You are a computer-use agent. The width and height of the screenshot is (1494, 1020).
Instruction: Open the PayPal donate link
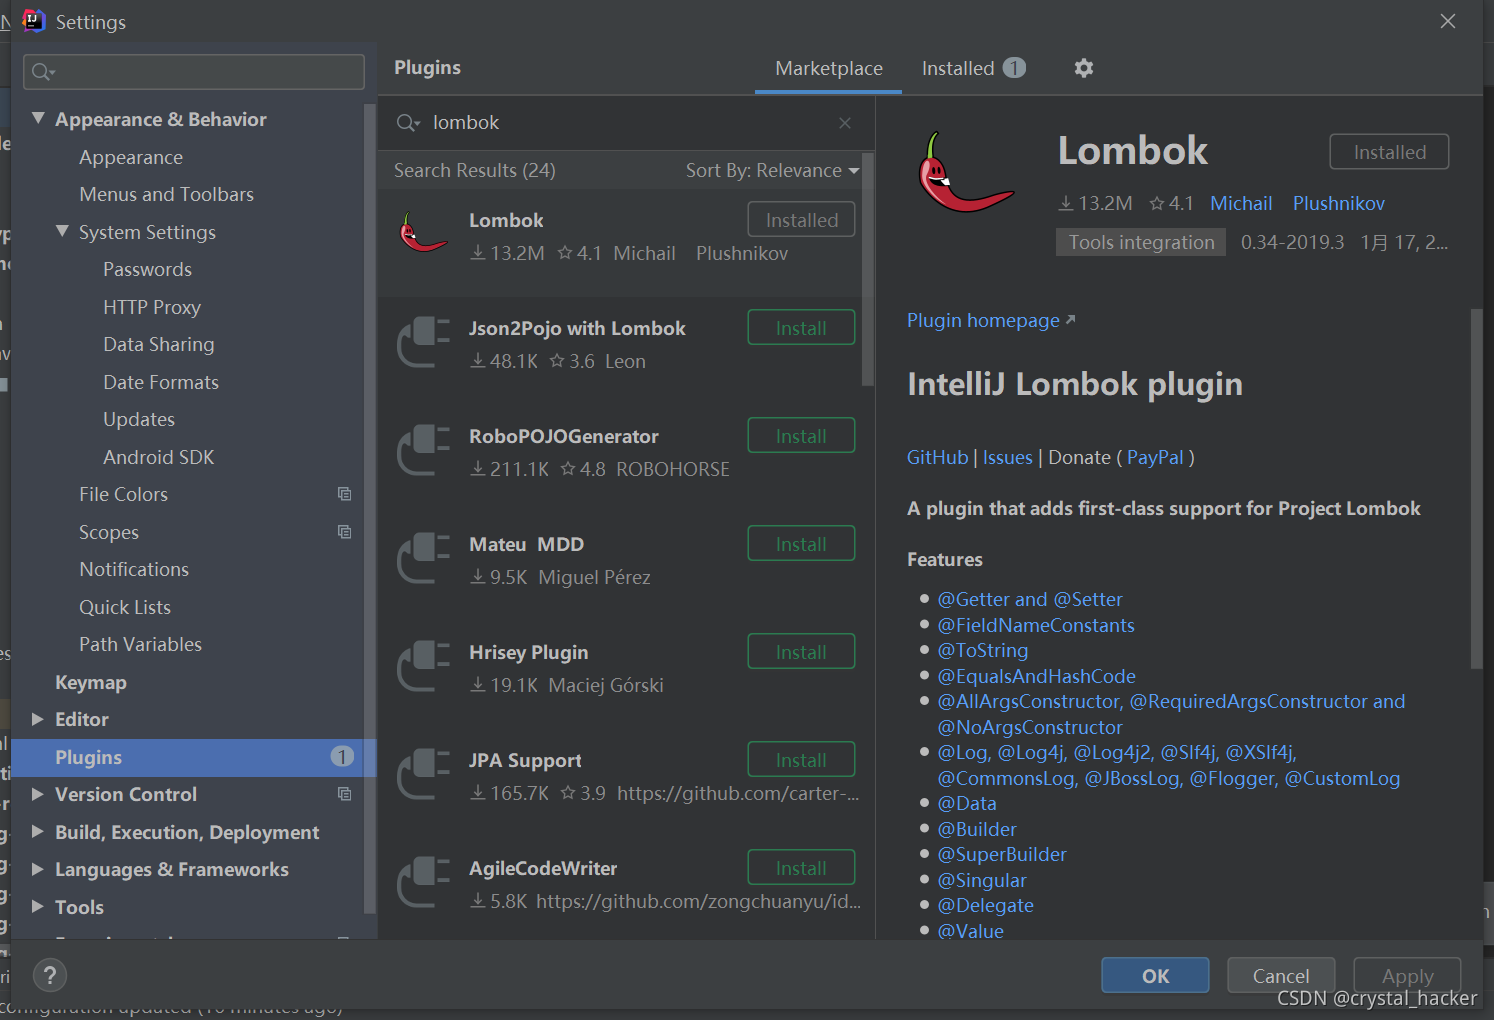(x=1155, y=458)
